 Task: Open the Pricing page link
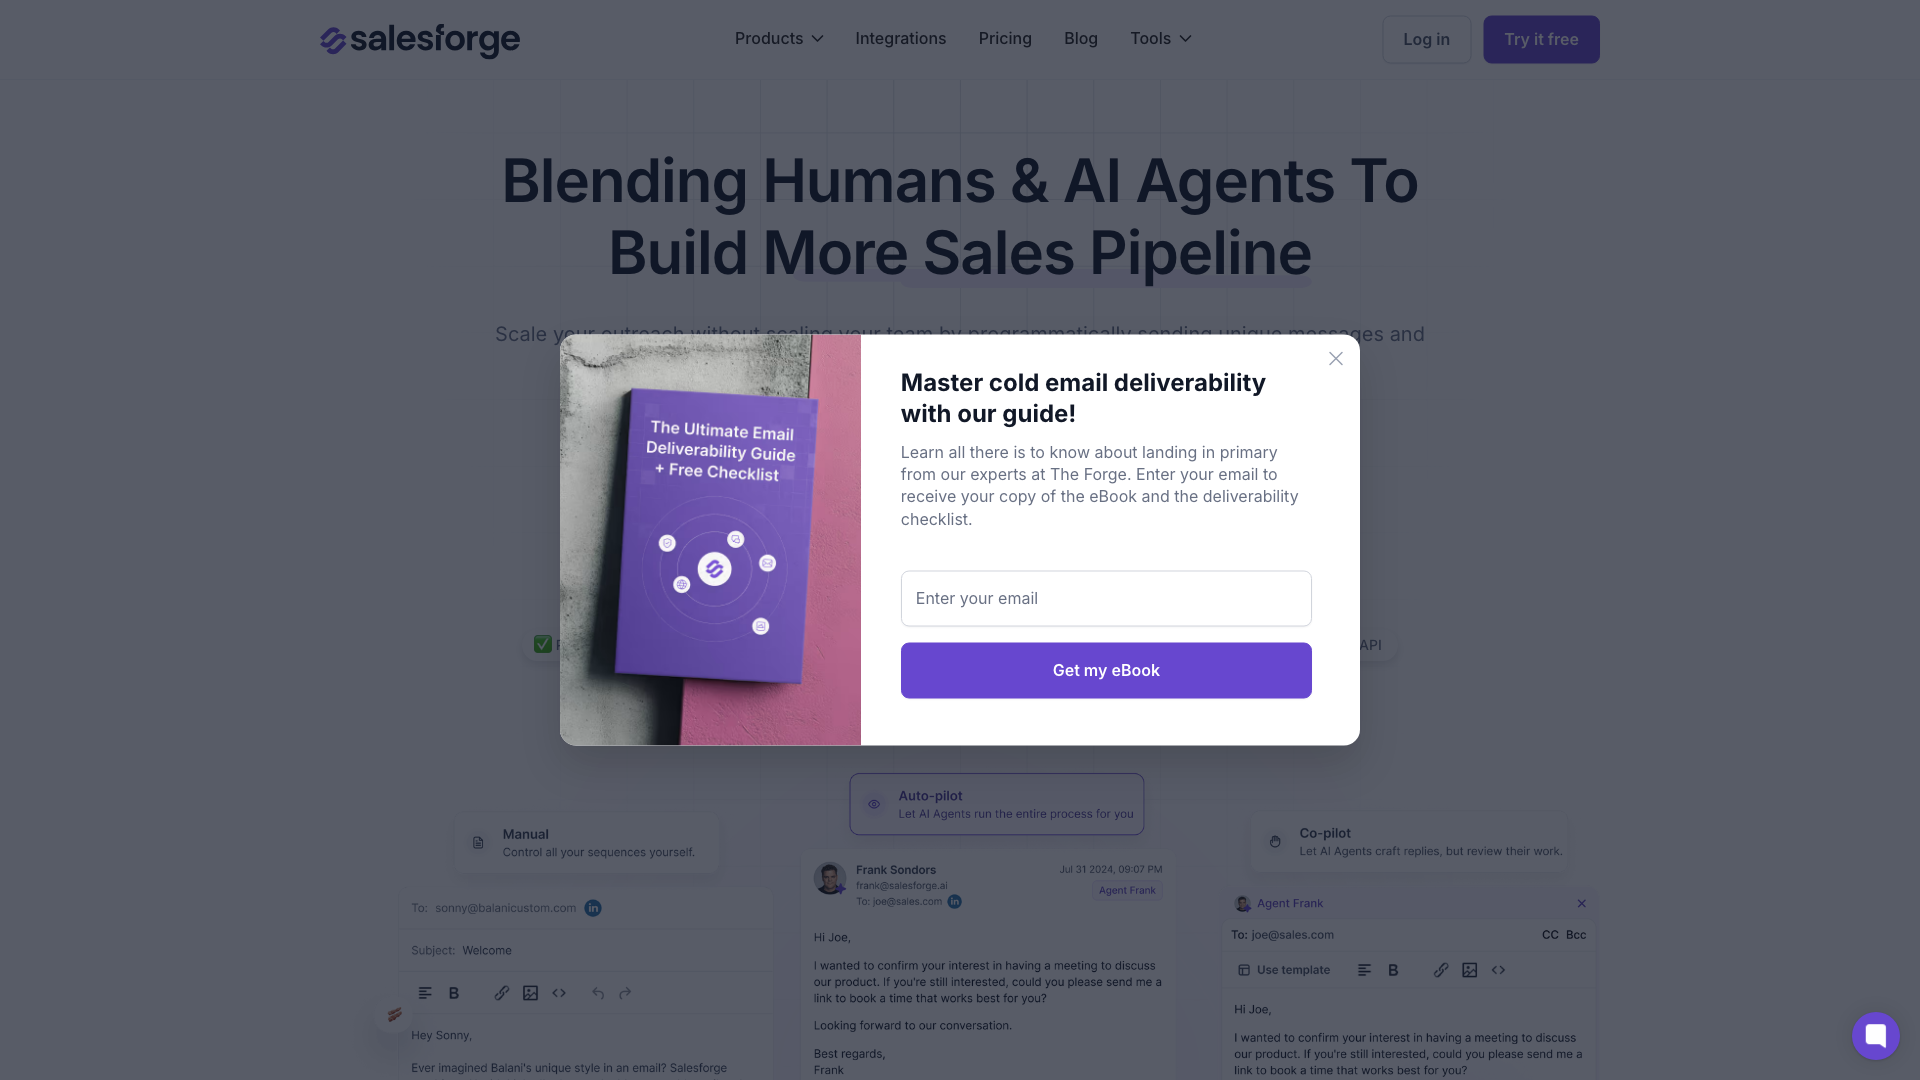pos(1005,38)
